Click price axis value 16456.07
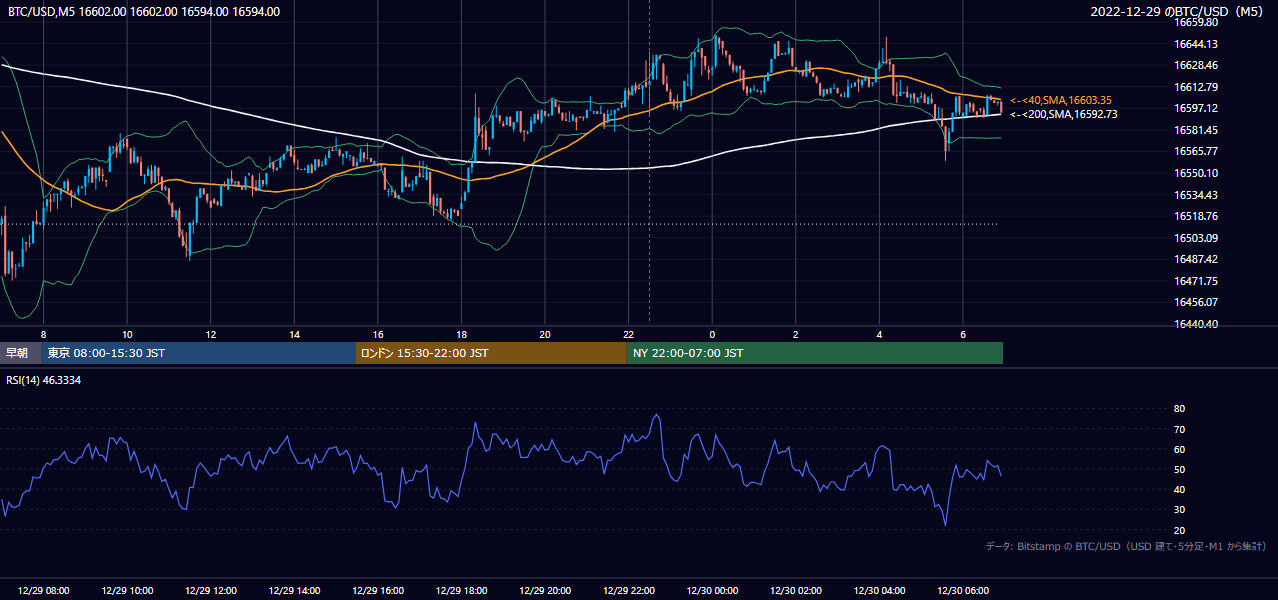This screenshot has height=600, width=1278. pyautogui.click(x=1195, y=302)
